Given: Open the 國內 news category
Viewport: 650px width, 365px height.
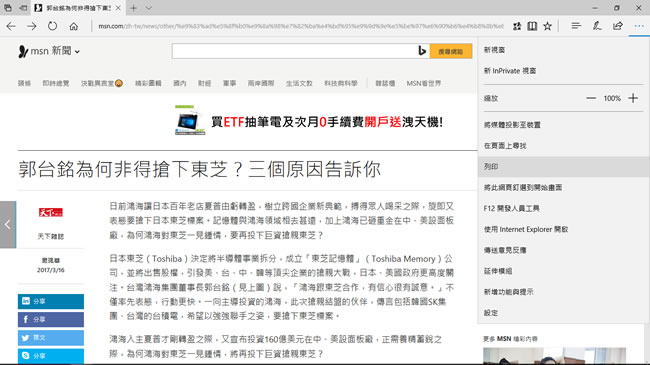Looking at the screenshot, I should (x=179, y=83).
